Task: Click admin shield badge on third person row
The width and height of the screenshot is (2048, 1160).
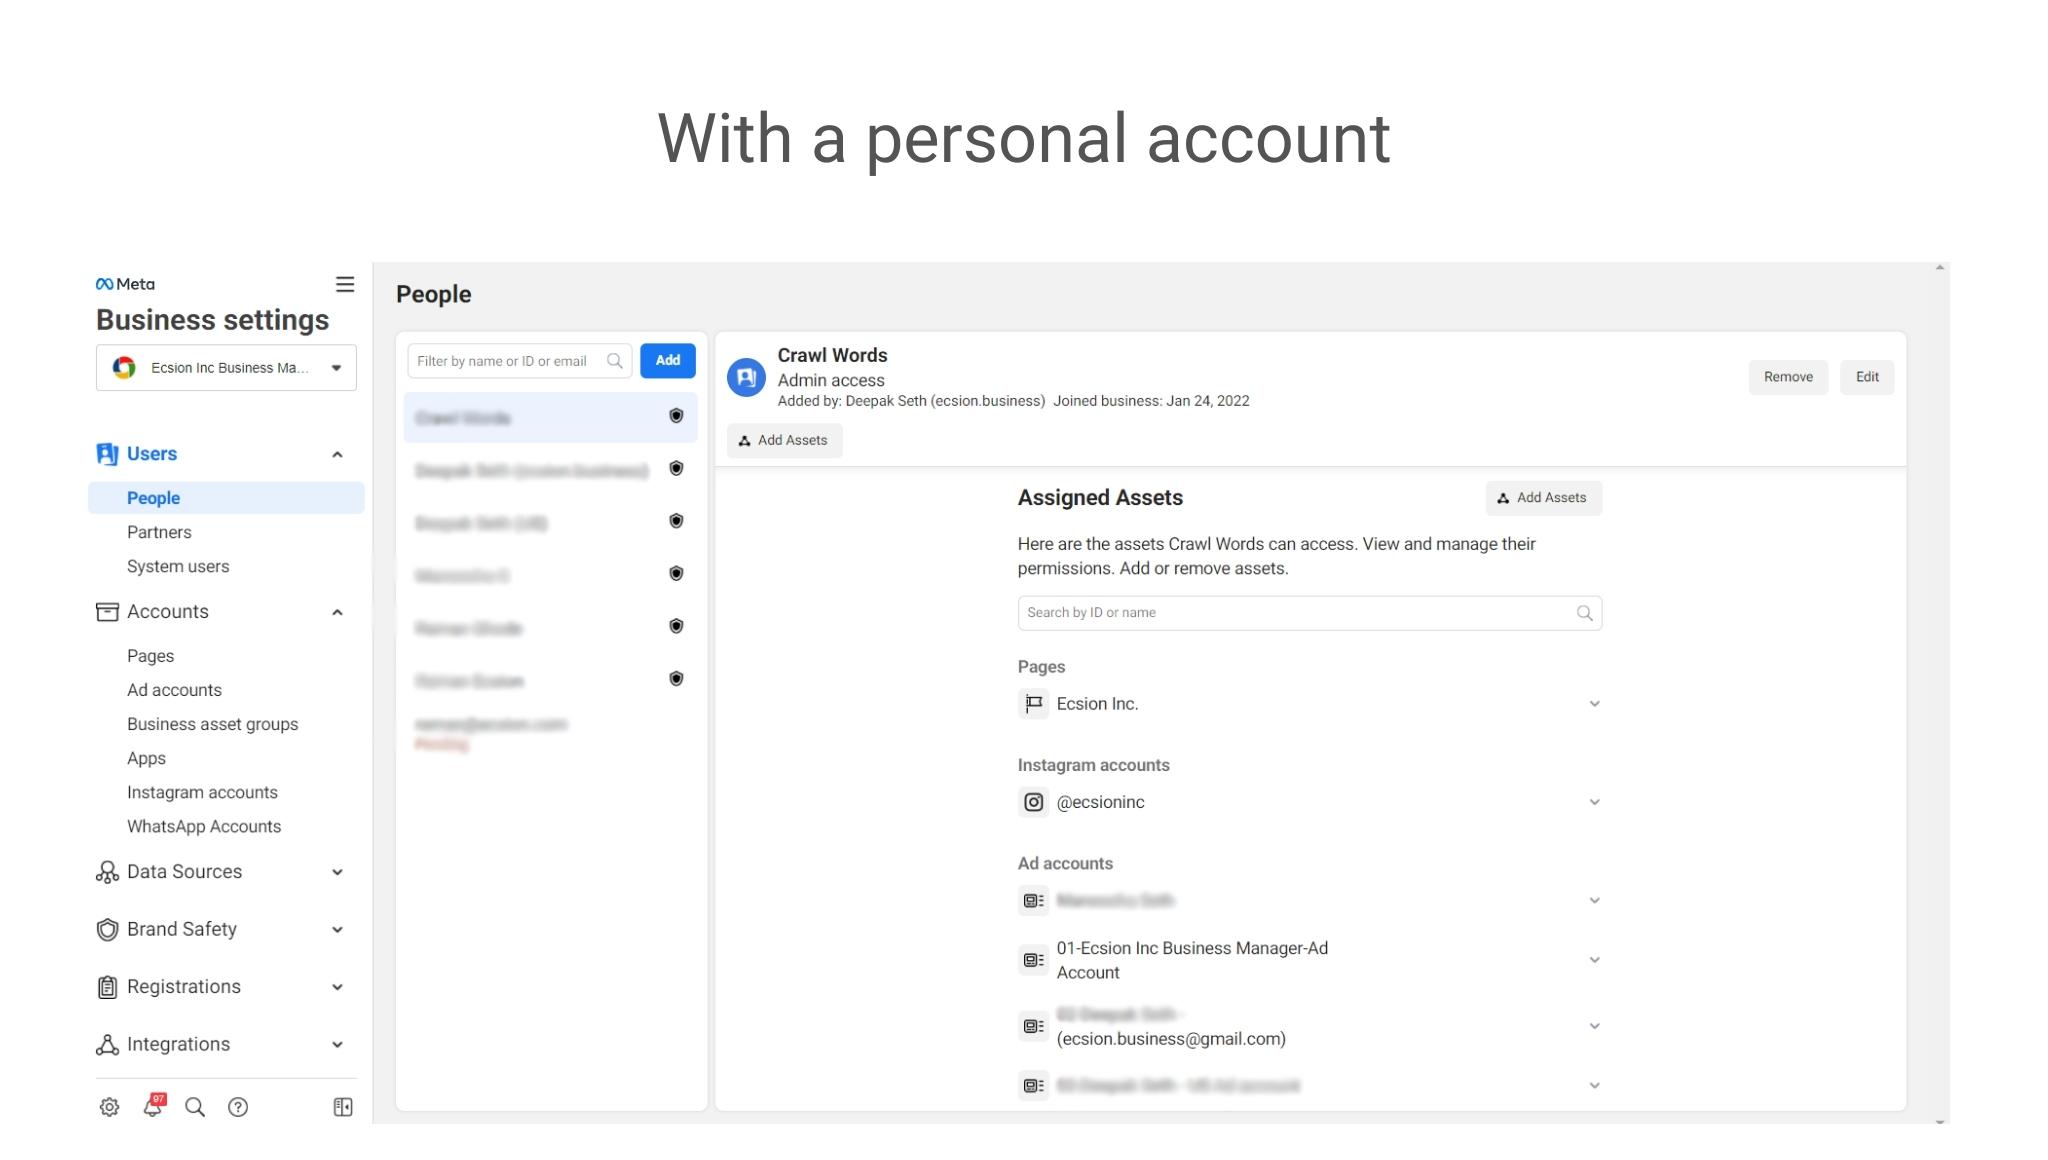Action: (676, 521)
